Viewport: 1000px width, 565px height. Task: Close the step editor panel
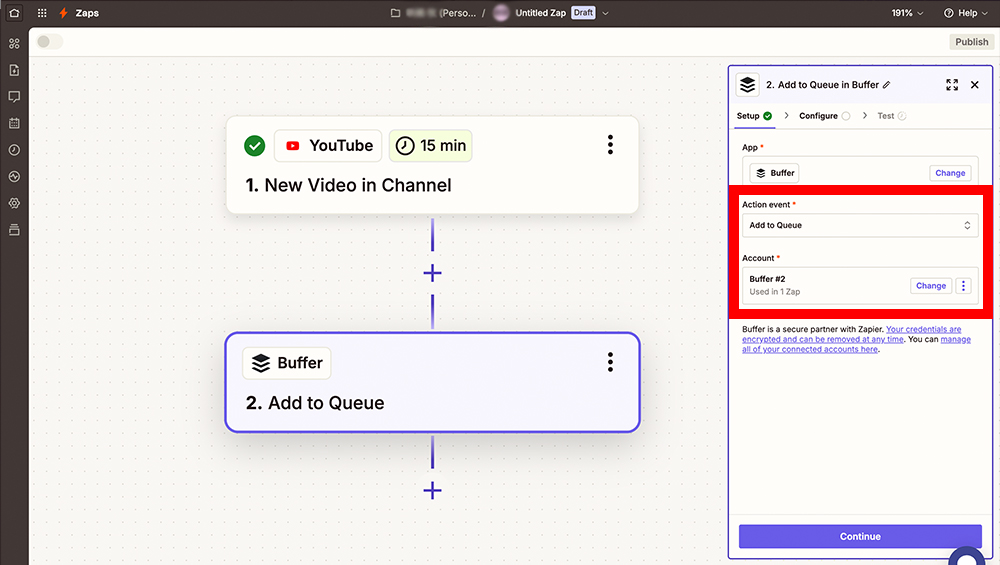pos(974,85)
